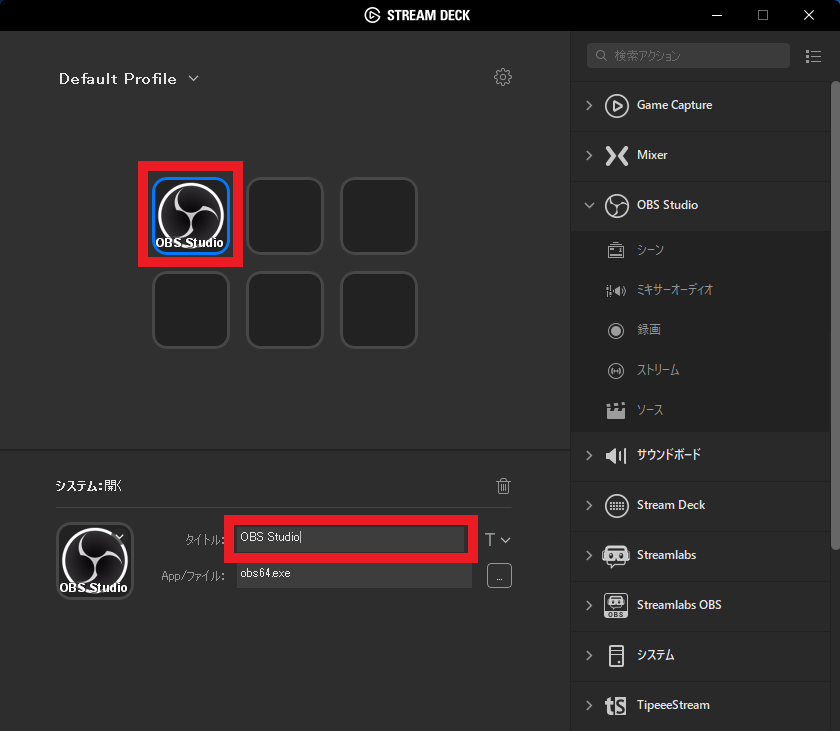Click the TipeeeStream label
The height and width of the screenshot is (731, 840).
[673, 705]
